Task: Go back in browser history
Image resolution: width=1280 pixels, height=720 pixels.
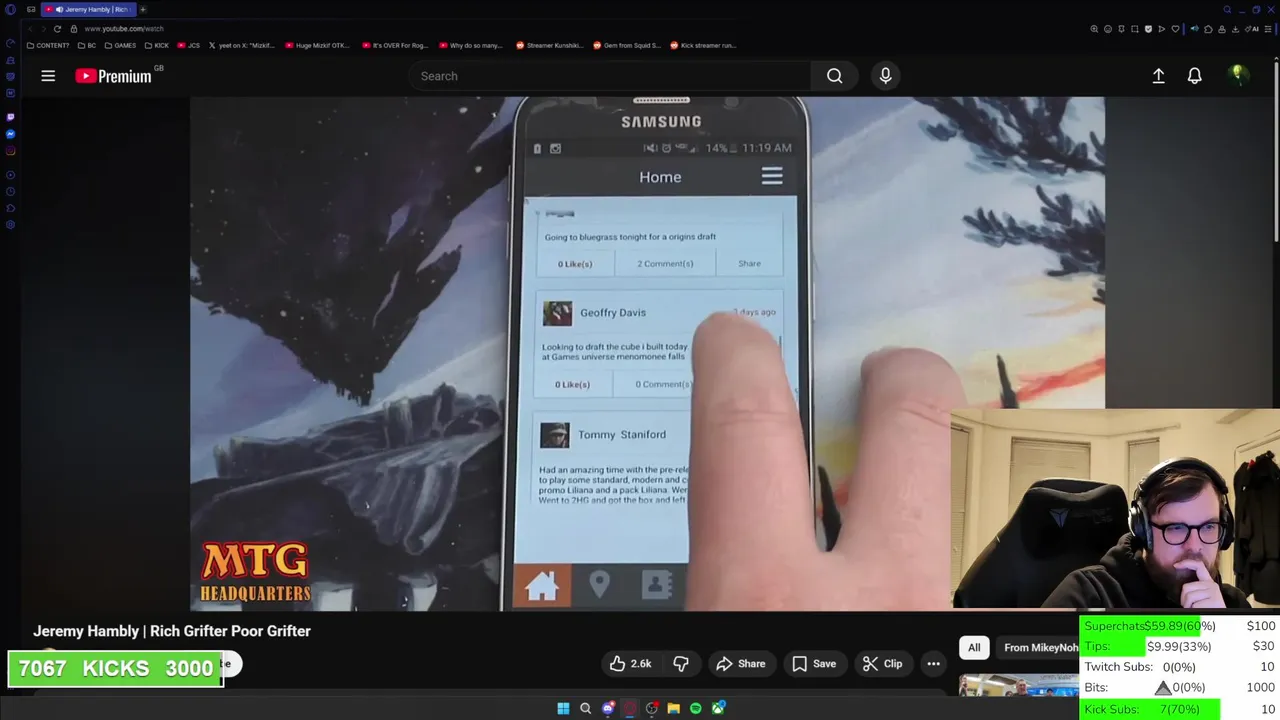Action: click(x=30, y=29)
